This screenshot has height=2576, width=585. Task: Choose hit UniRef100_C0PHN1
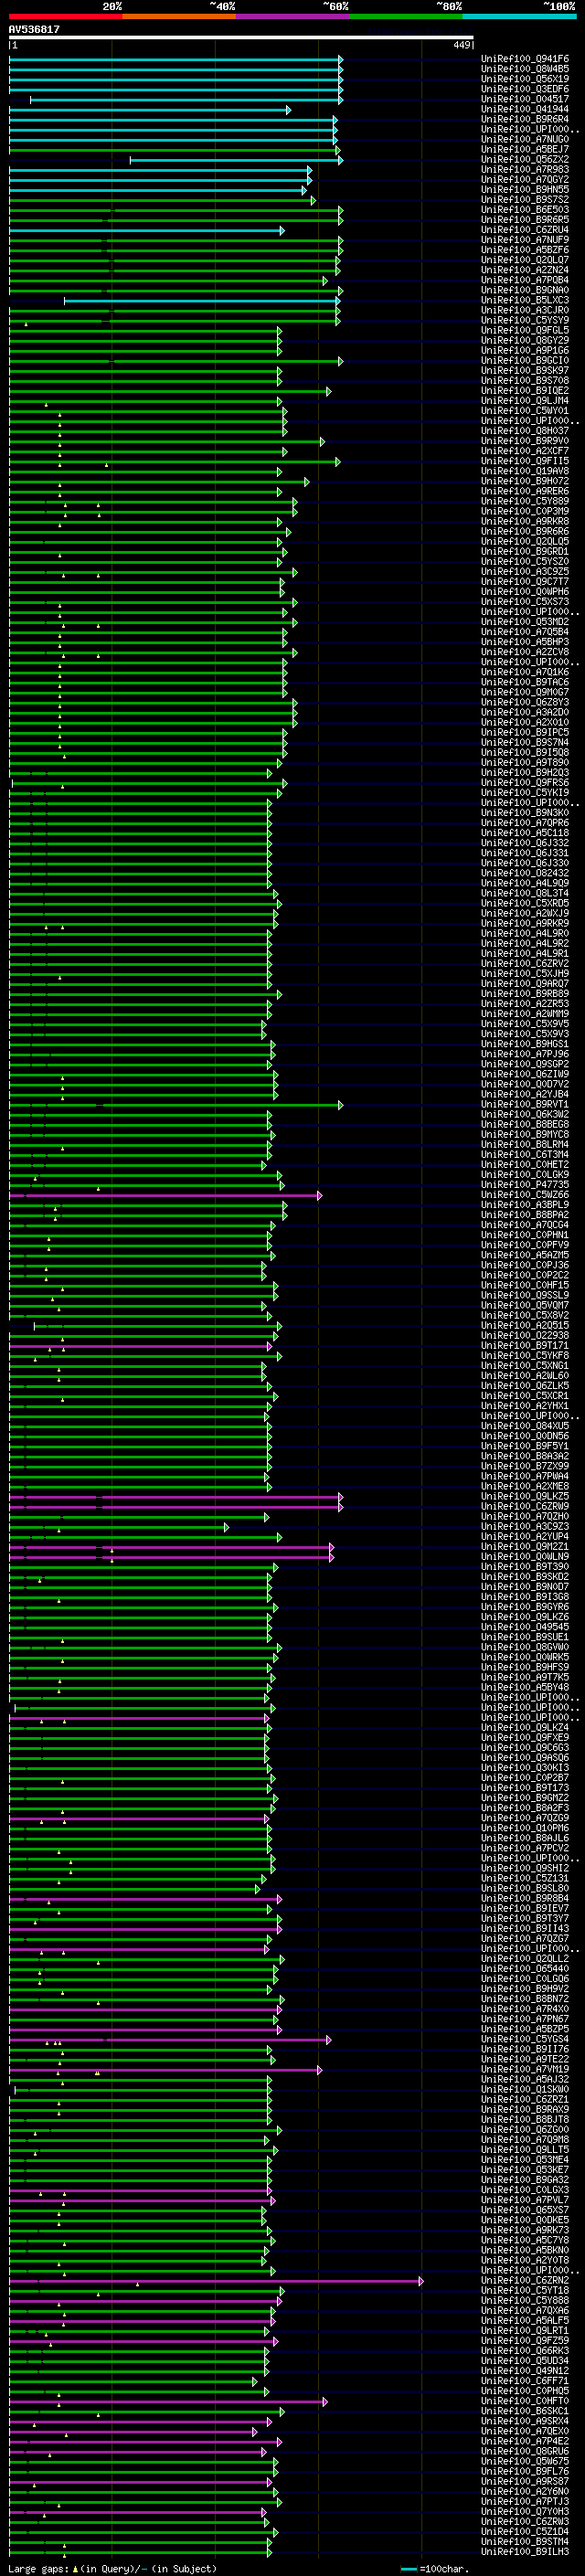tap(525, 1235)
